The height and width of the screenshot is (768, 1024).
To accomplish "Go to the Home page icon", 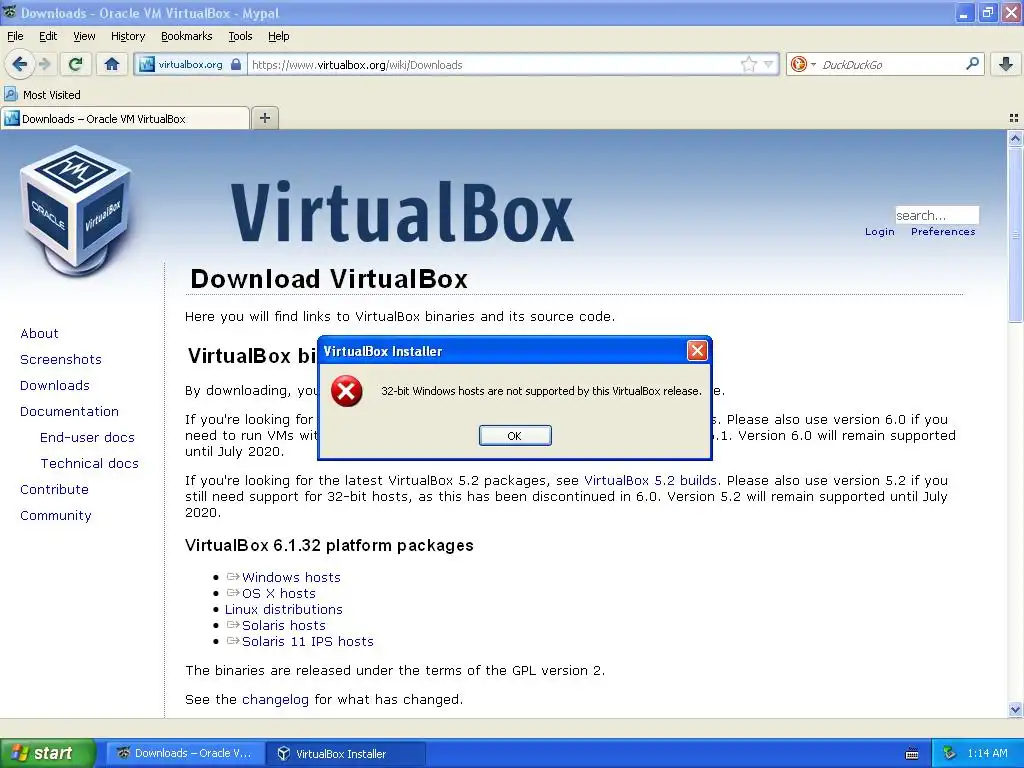I will tap(112, 64).
